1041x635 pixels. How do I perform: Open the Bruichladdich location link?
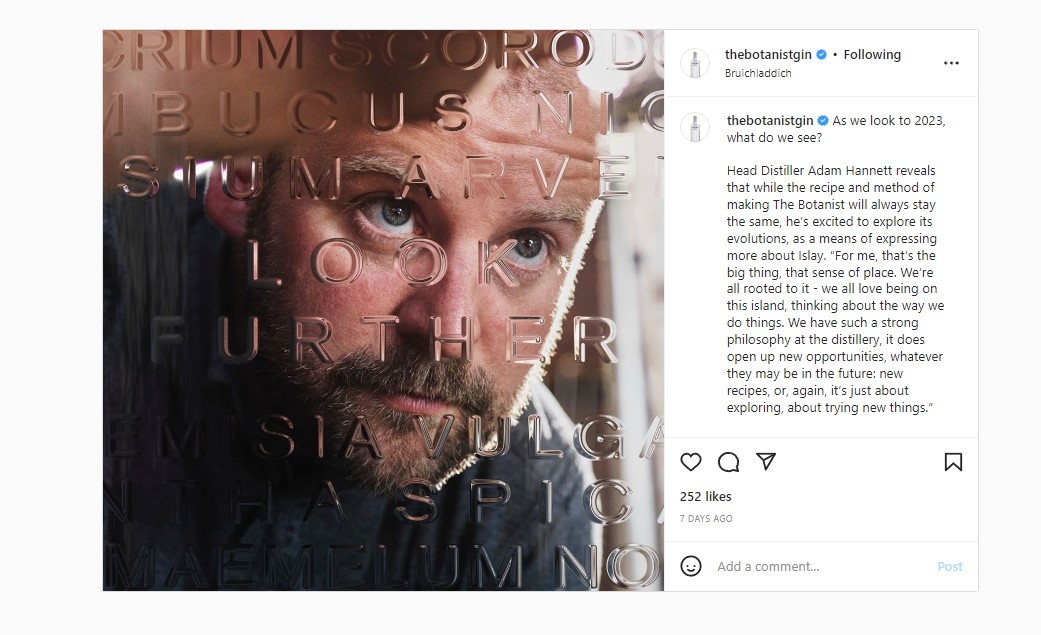pos(758,73)
